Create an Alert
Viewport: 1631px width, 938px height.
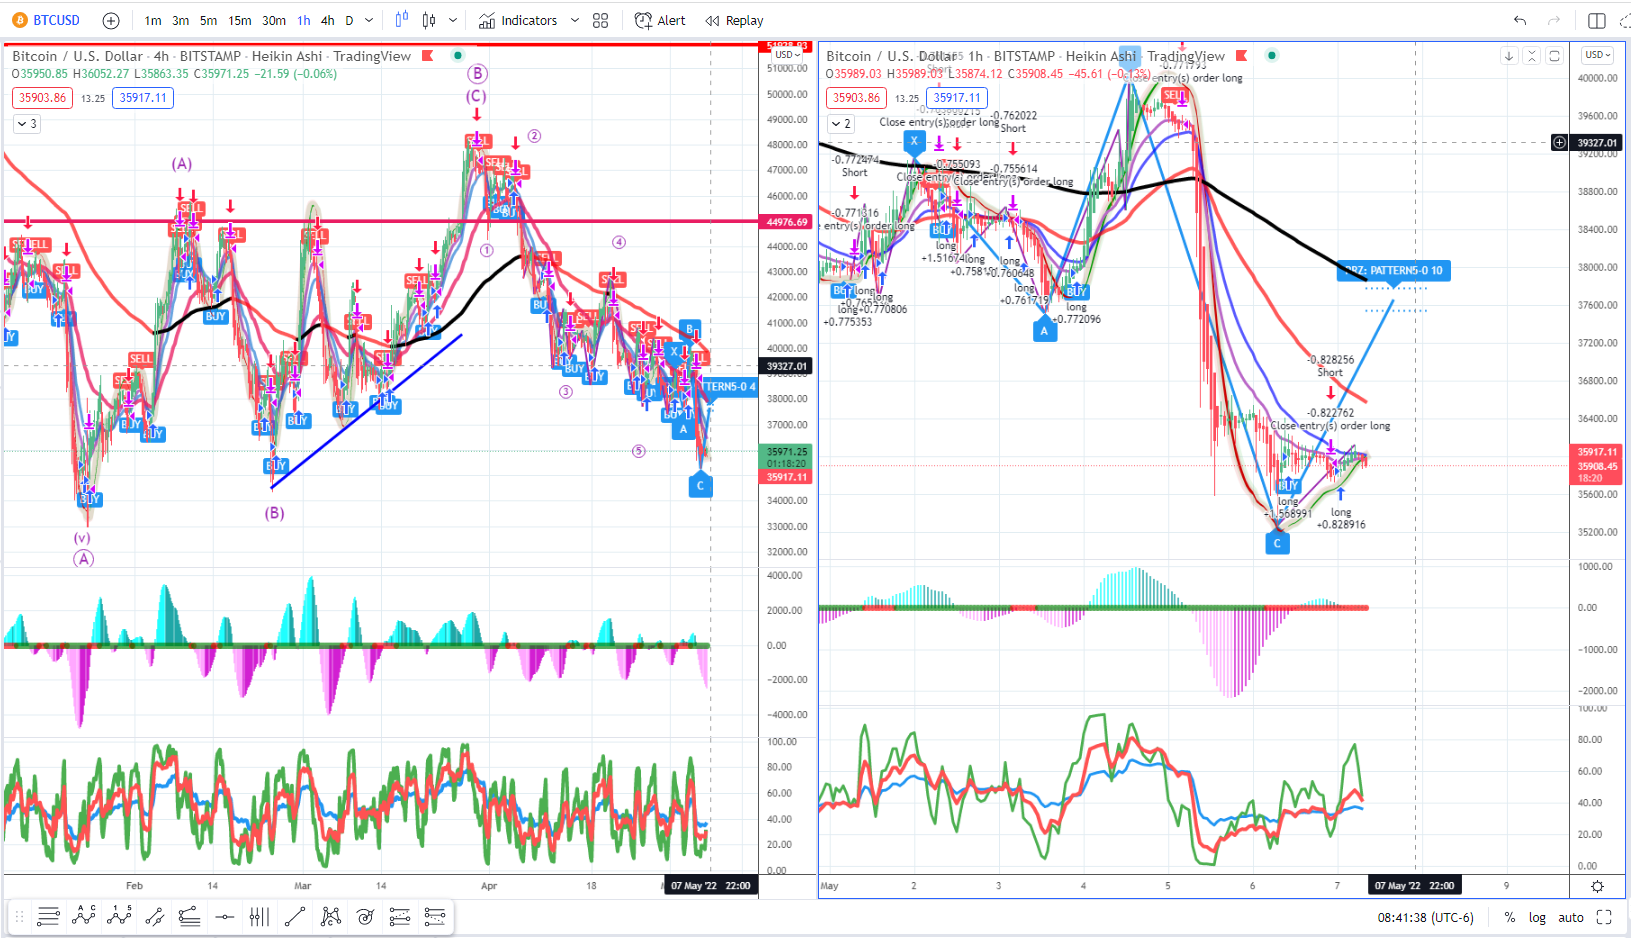point(660,20)
